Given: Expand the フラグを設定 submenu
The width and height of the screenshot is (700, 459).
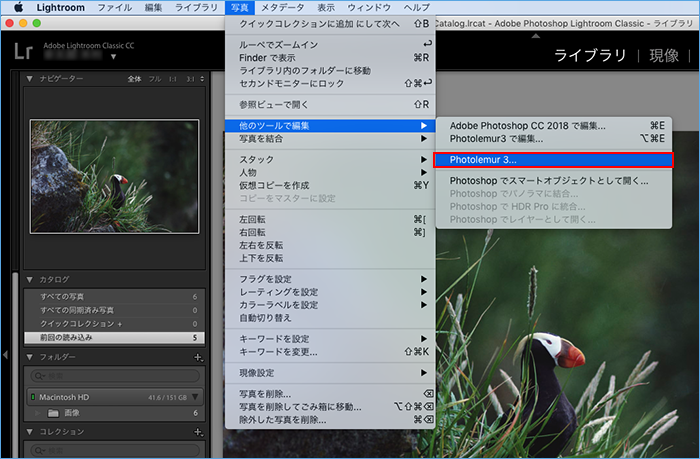Looking at the screenshot, I should pos(330,279).
